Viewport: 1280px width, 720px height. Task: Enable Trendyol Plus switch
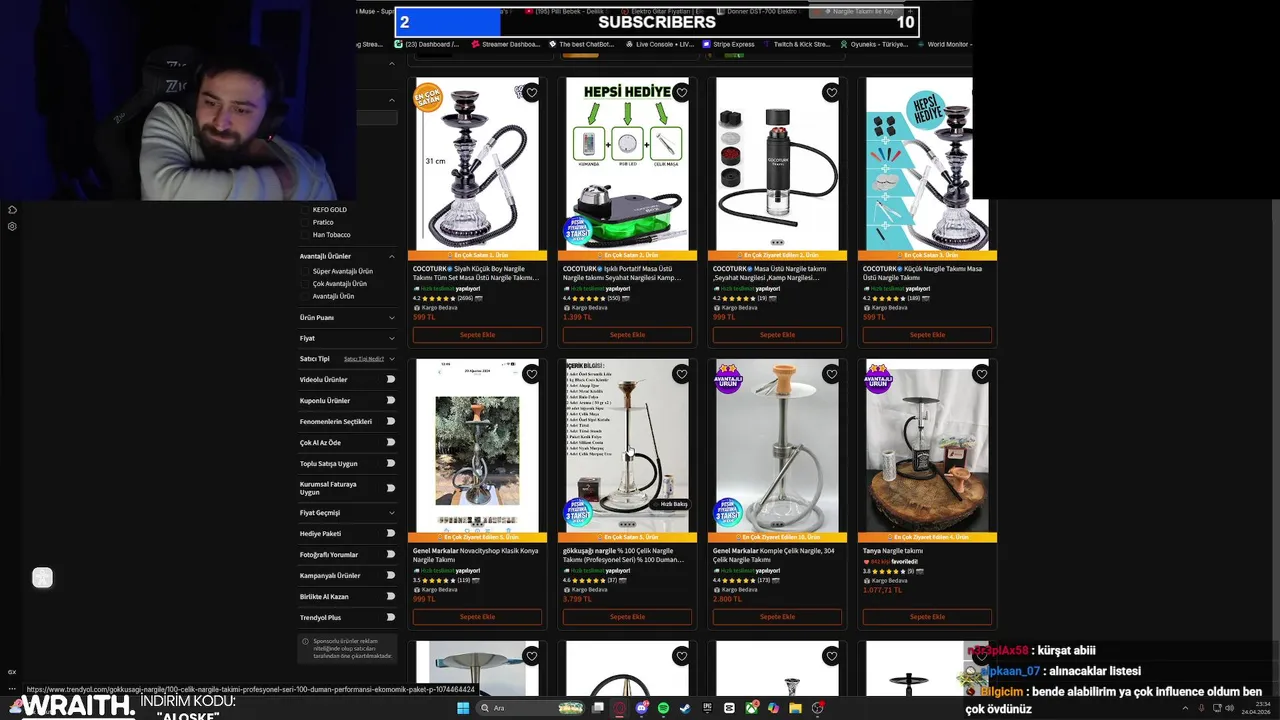tap(390, 617)
